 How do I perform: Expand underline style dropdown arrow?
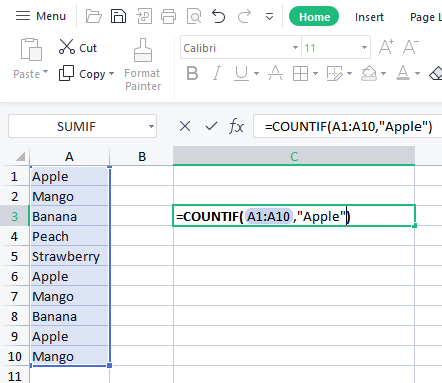tap(256, 73)
